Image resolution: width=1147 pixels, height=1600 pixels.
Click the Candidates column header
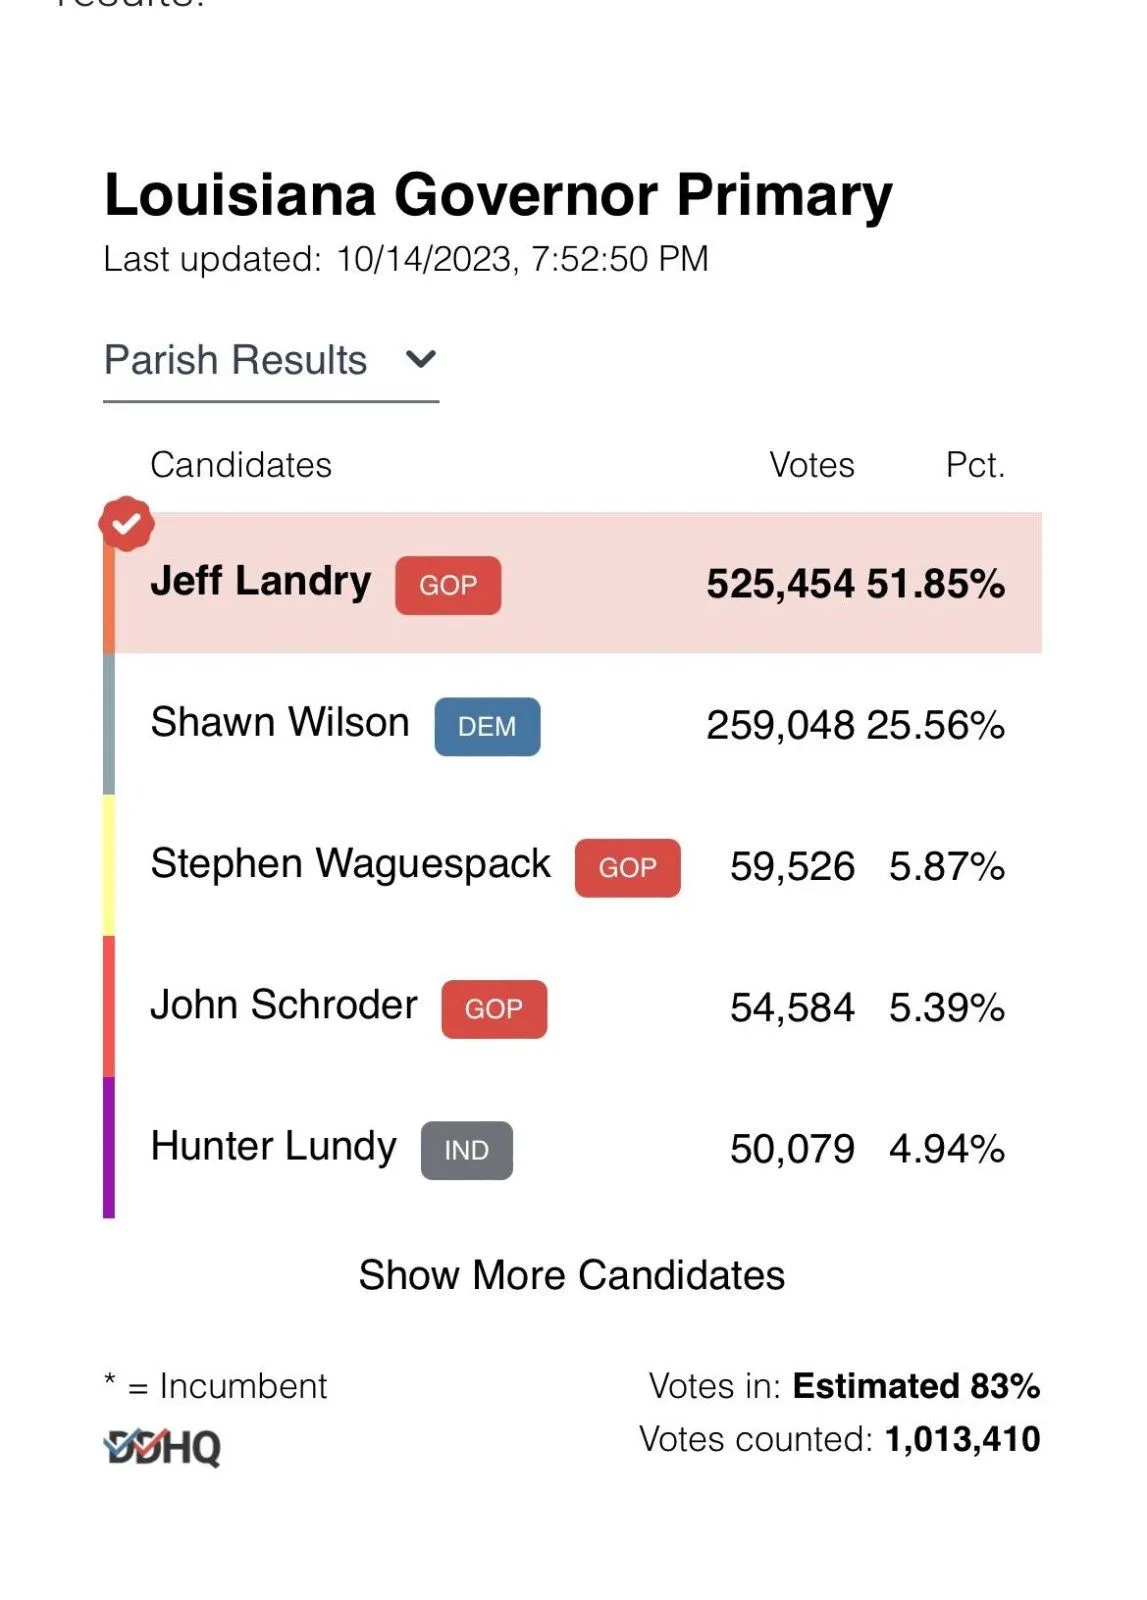click(x=240, y=465)
